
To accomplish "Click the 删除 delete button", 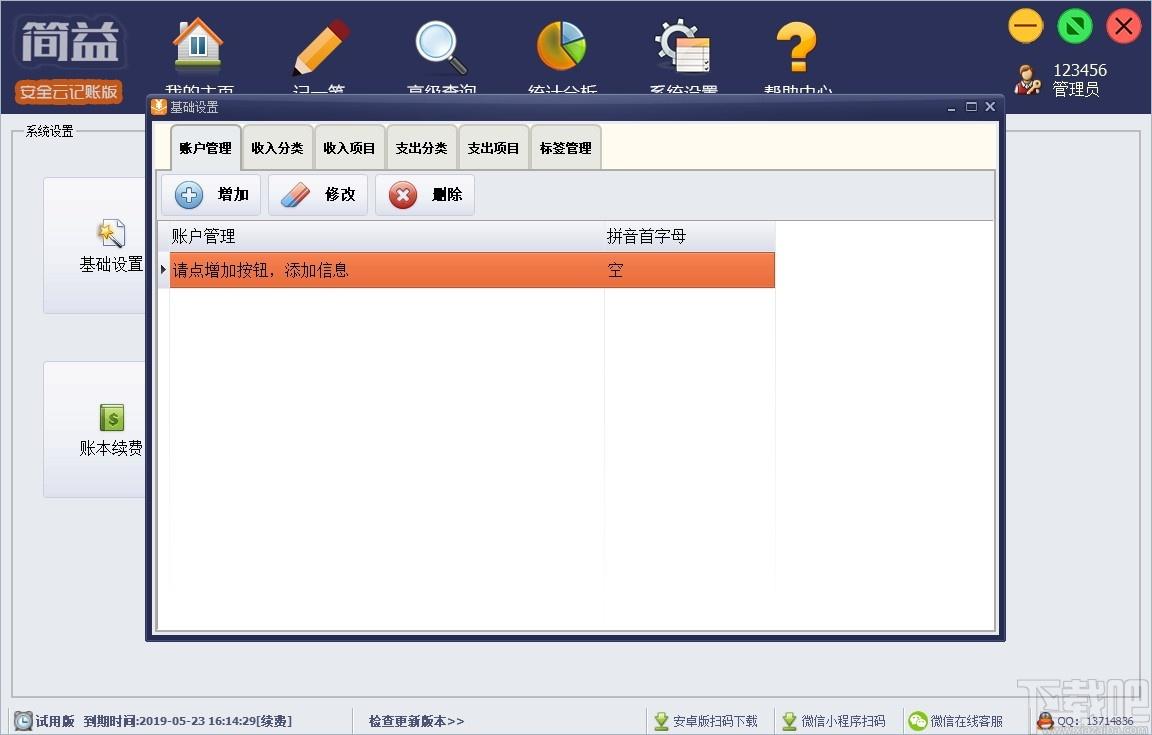I will [x=425, y=195].
